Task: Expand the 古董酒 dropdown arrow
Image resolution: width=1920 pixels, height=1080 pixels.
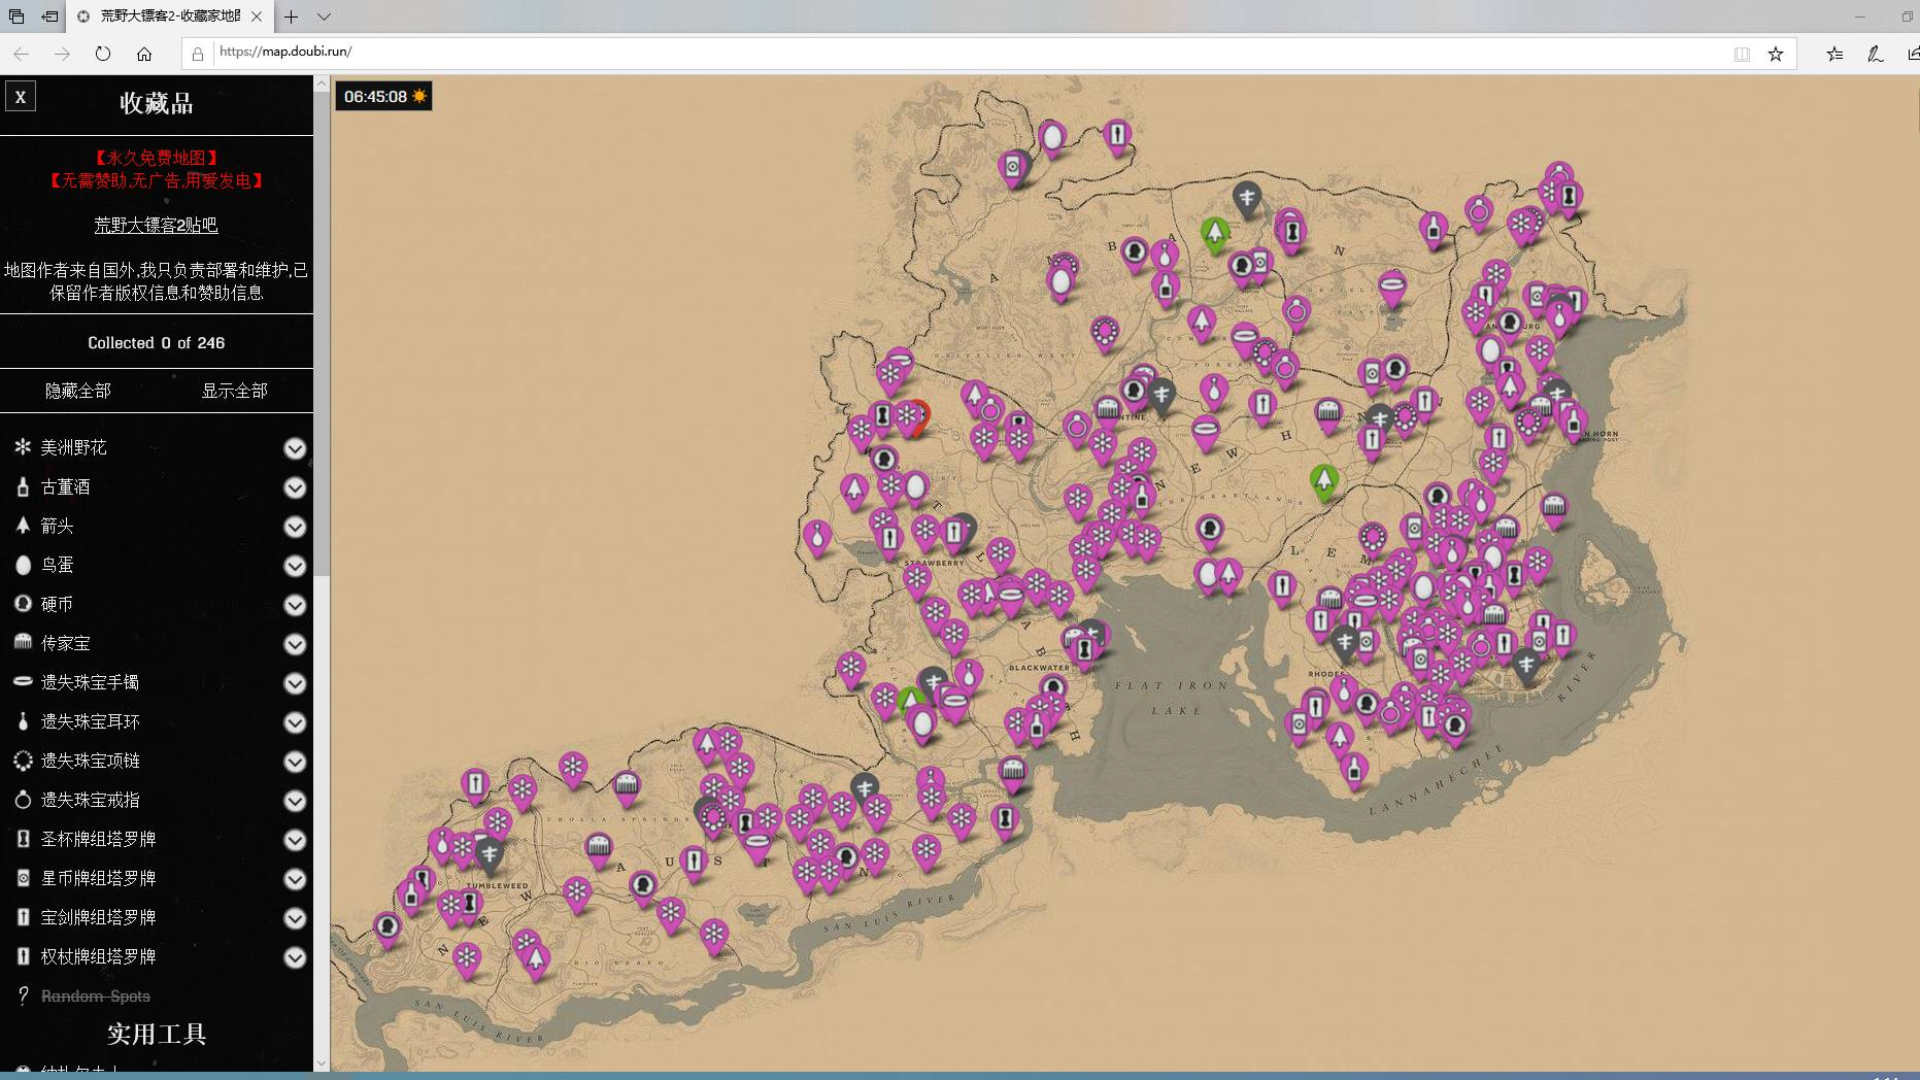Action: point(294,487)
